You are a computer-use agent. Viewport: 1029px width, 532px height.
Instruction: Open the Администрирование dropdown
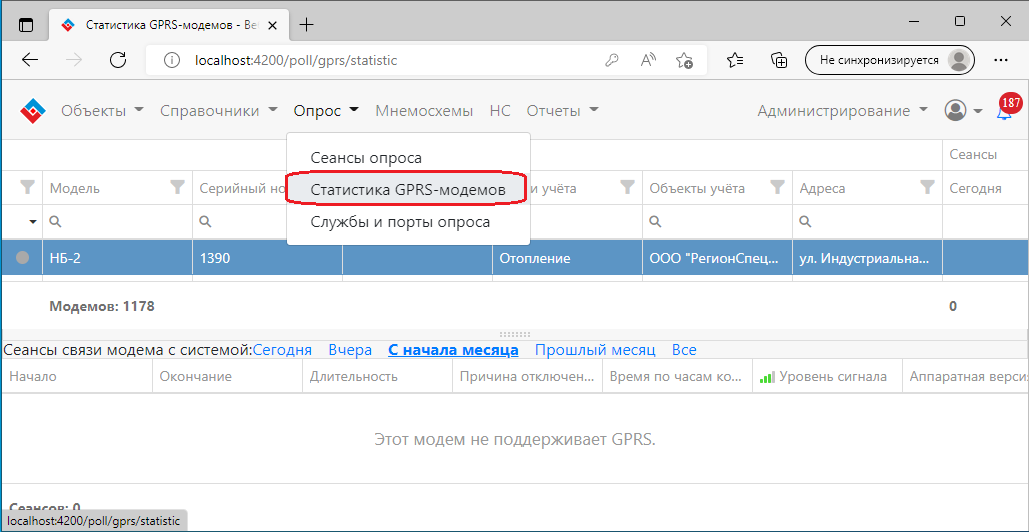pos(842,111)
